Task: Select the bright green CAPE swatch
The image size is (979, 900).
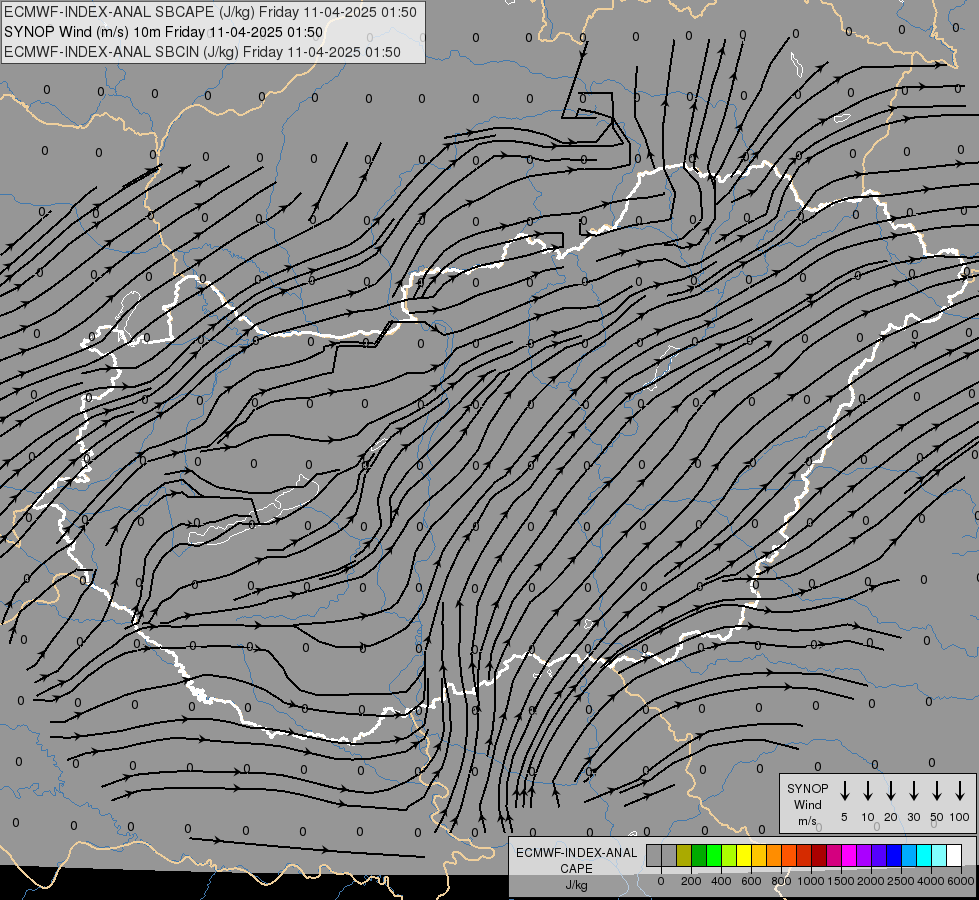Action: (x=714, y=855)
